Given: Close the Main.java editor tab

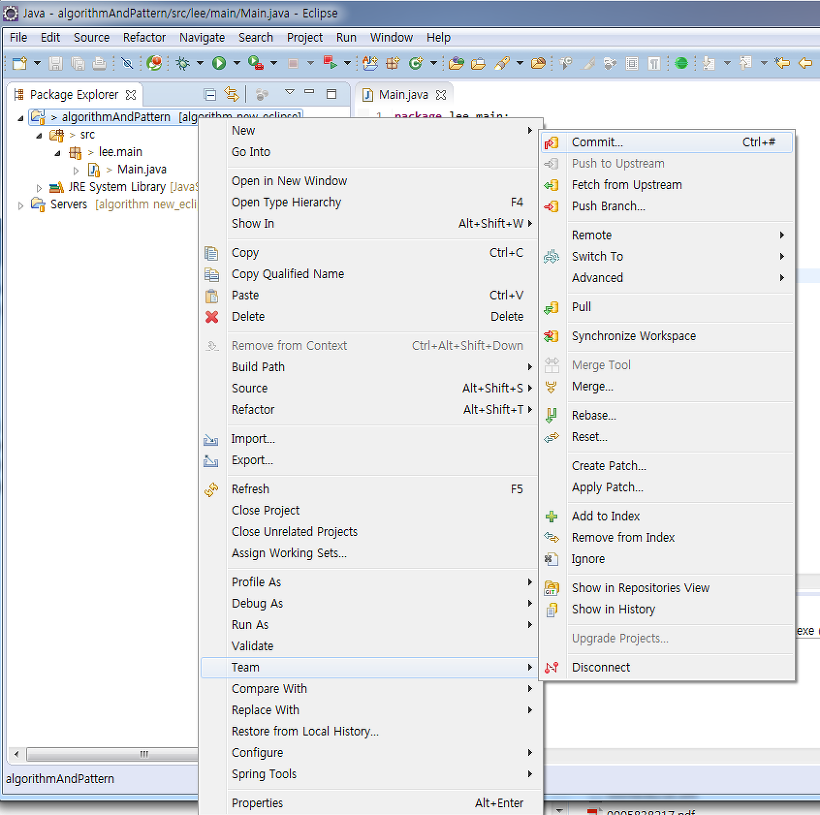Looking at the screenshot, I should coord(441,95).
